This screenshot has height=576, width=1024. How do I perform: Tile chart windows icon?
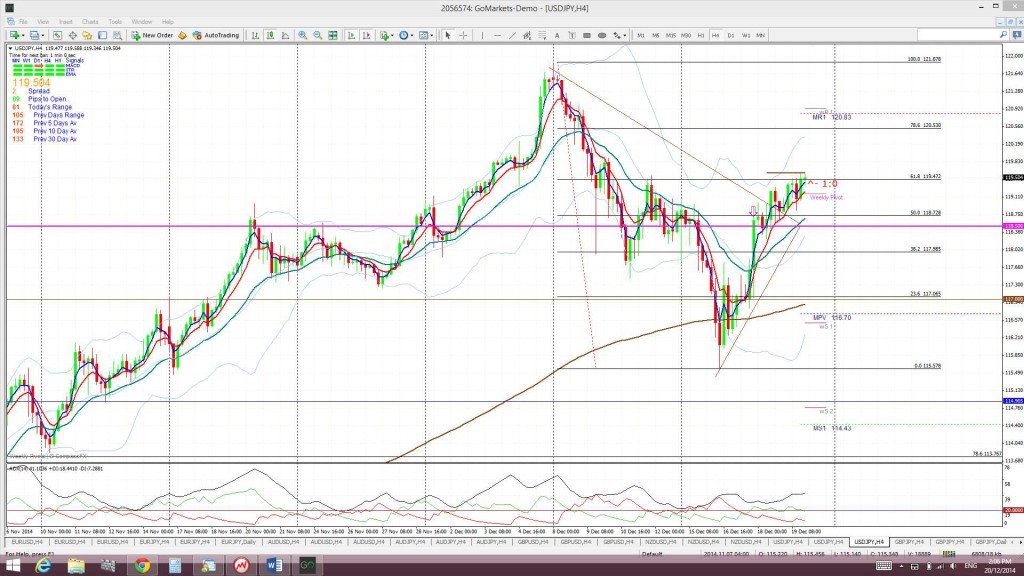click(332, 35)
